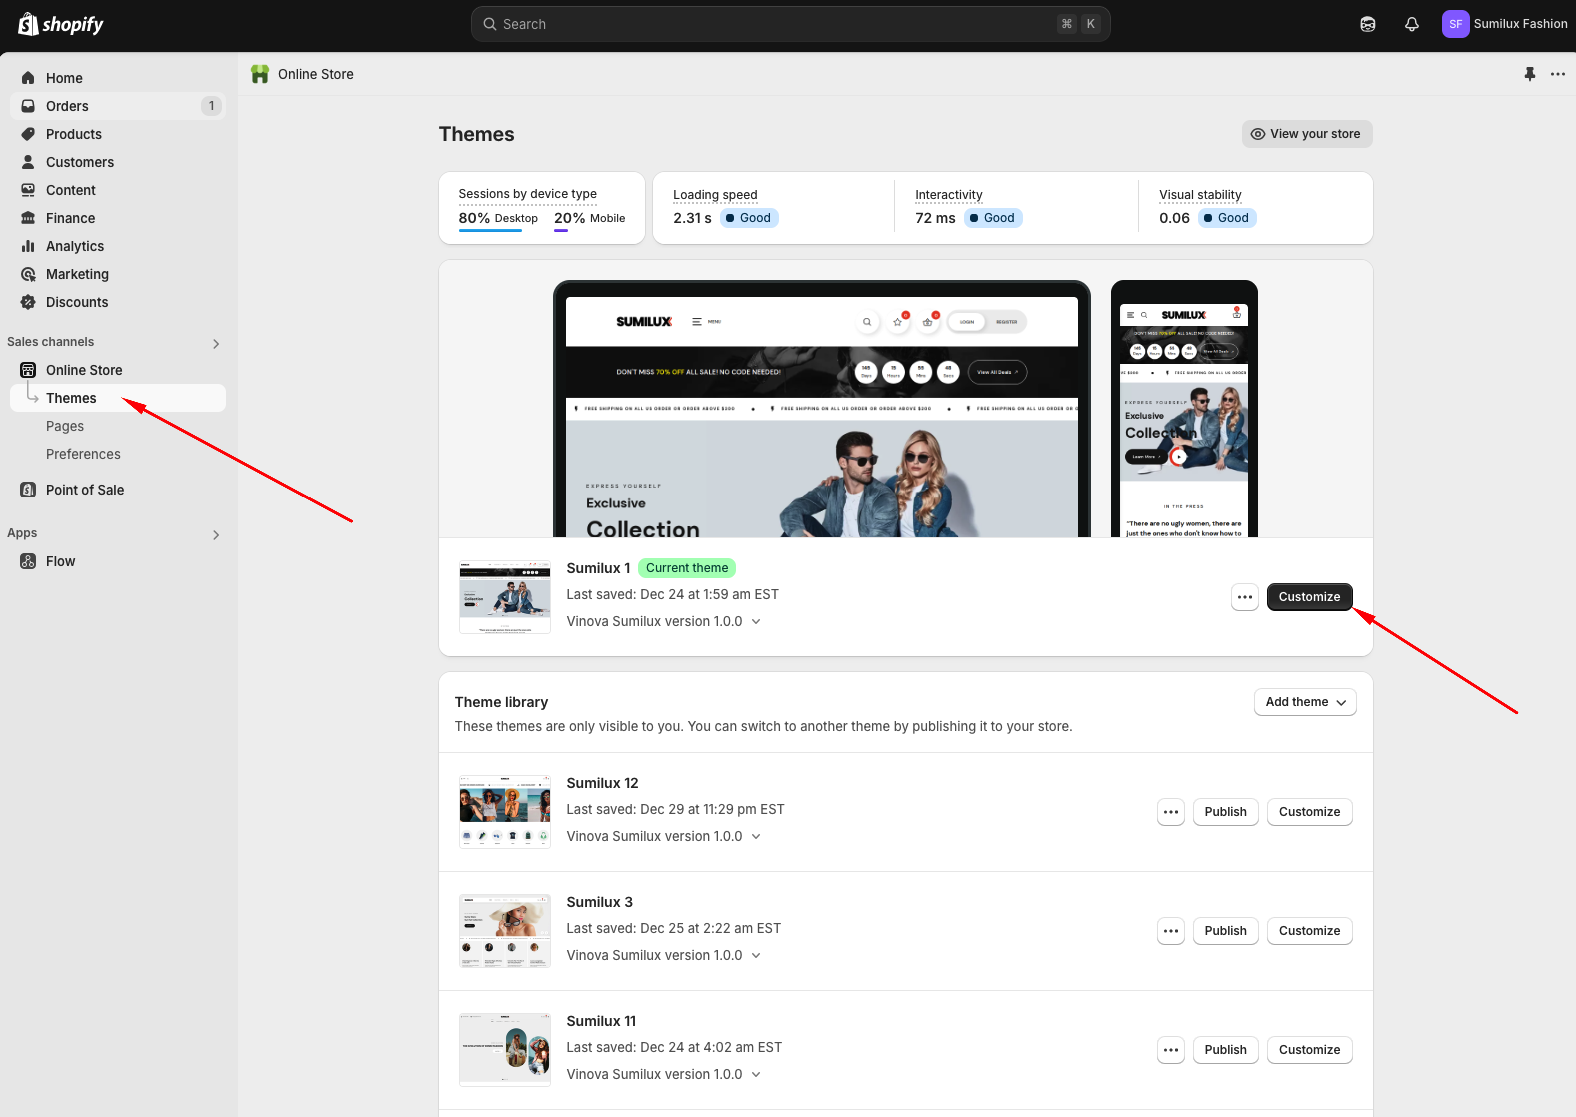Viewport: 1576px width, 1117px height.
Task: Click the Content icon
Action: point(28,190)
